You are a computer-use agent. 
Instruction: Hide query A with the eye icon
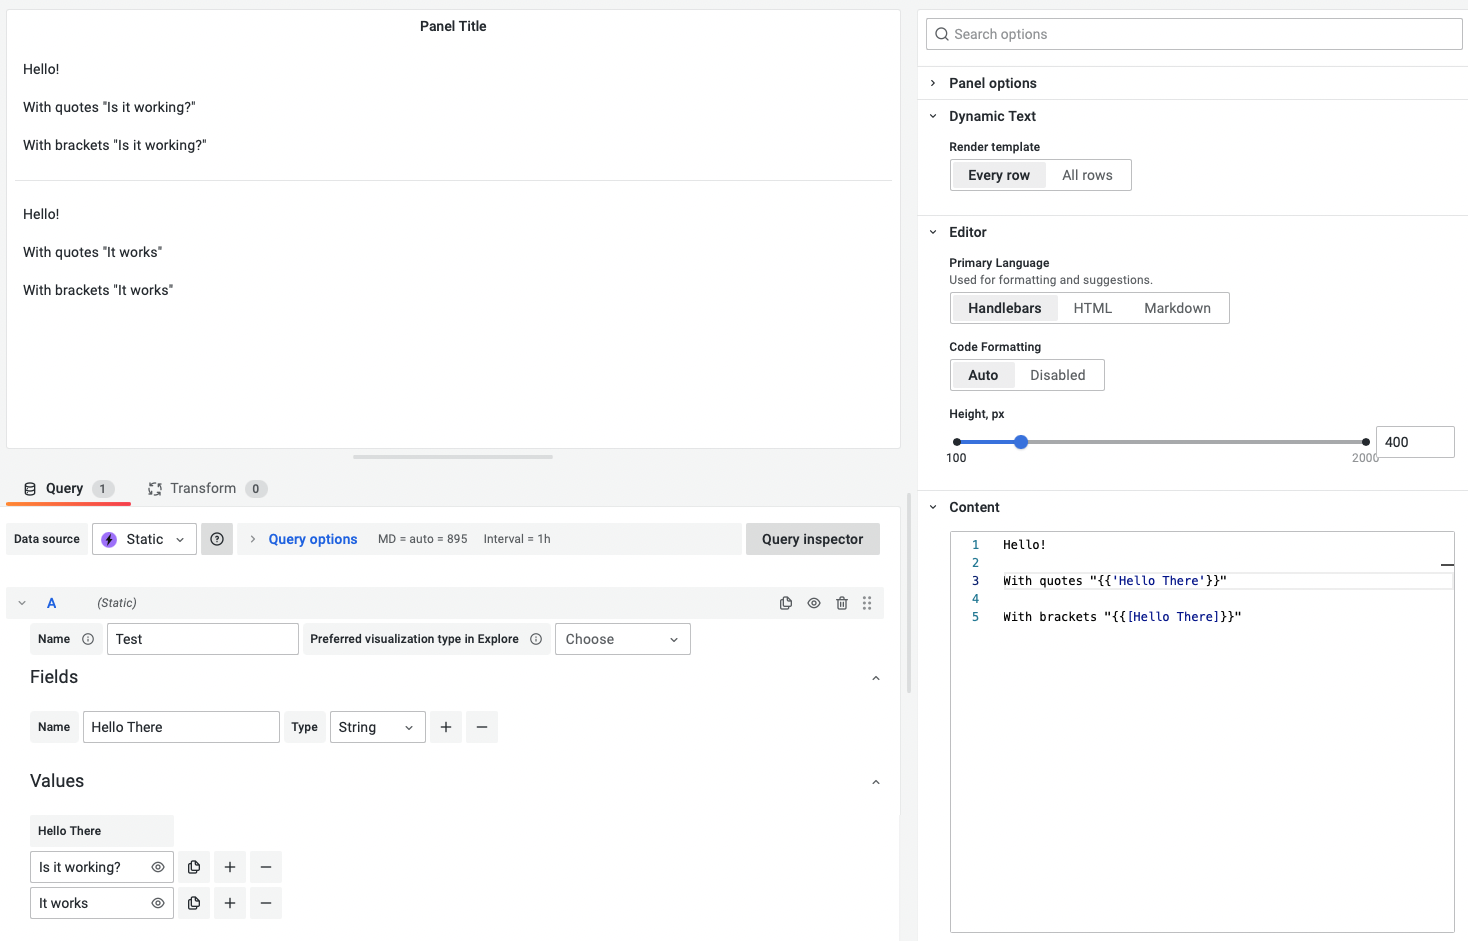(813, 602)
